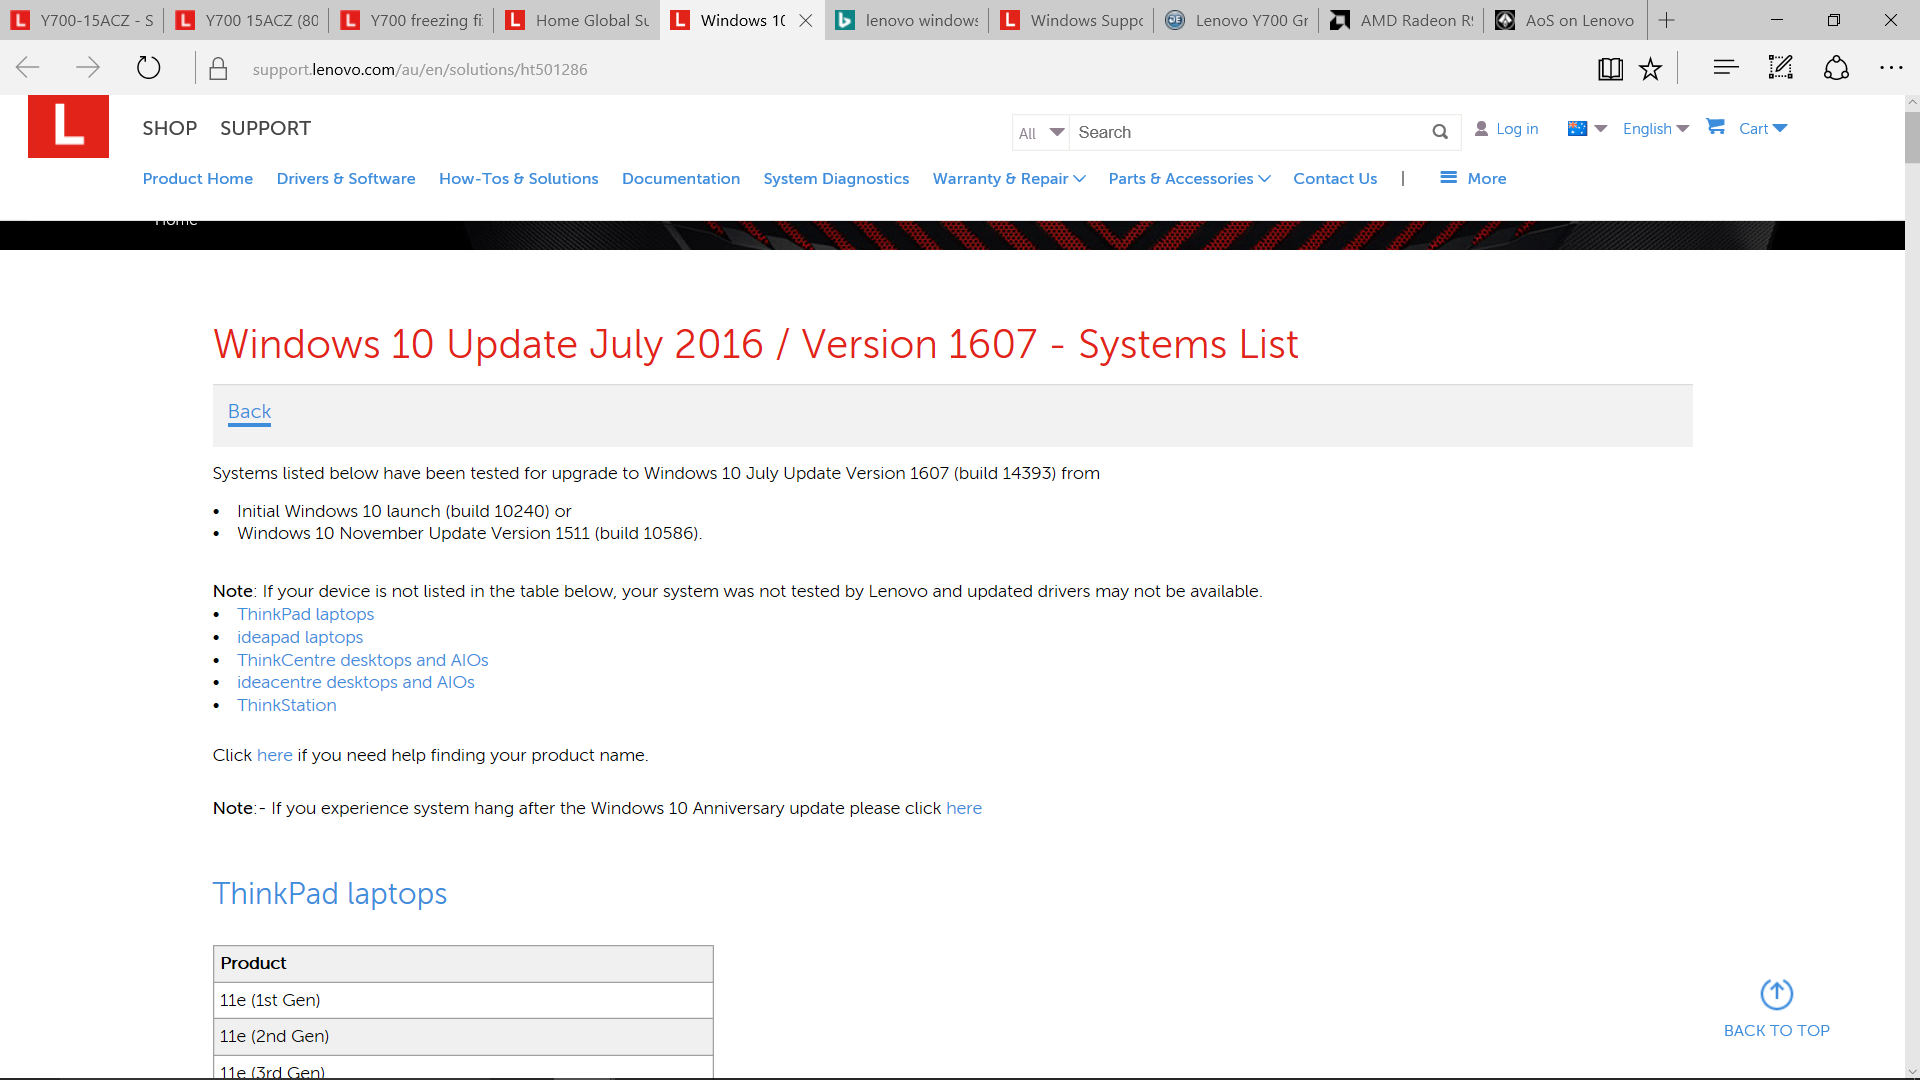Jump to ideapad laptops link

(x=300, y=637)
